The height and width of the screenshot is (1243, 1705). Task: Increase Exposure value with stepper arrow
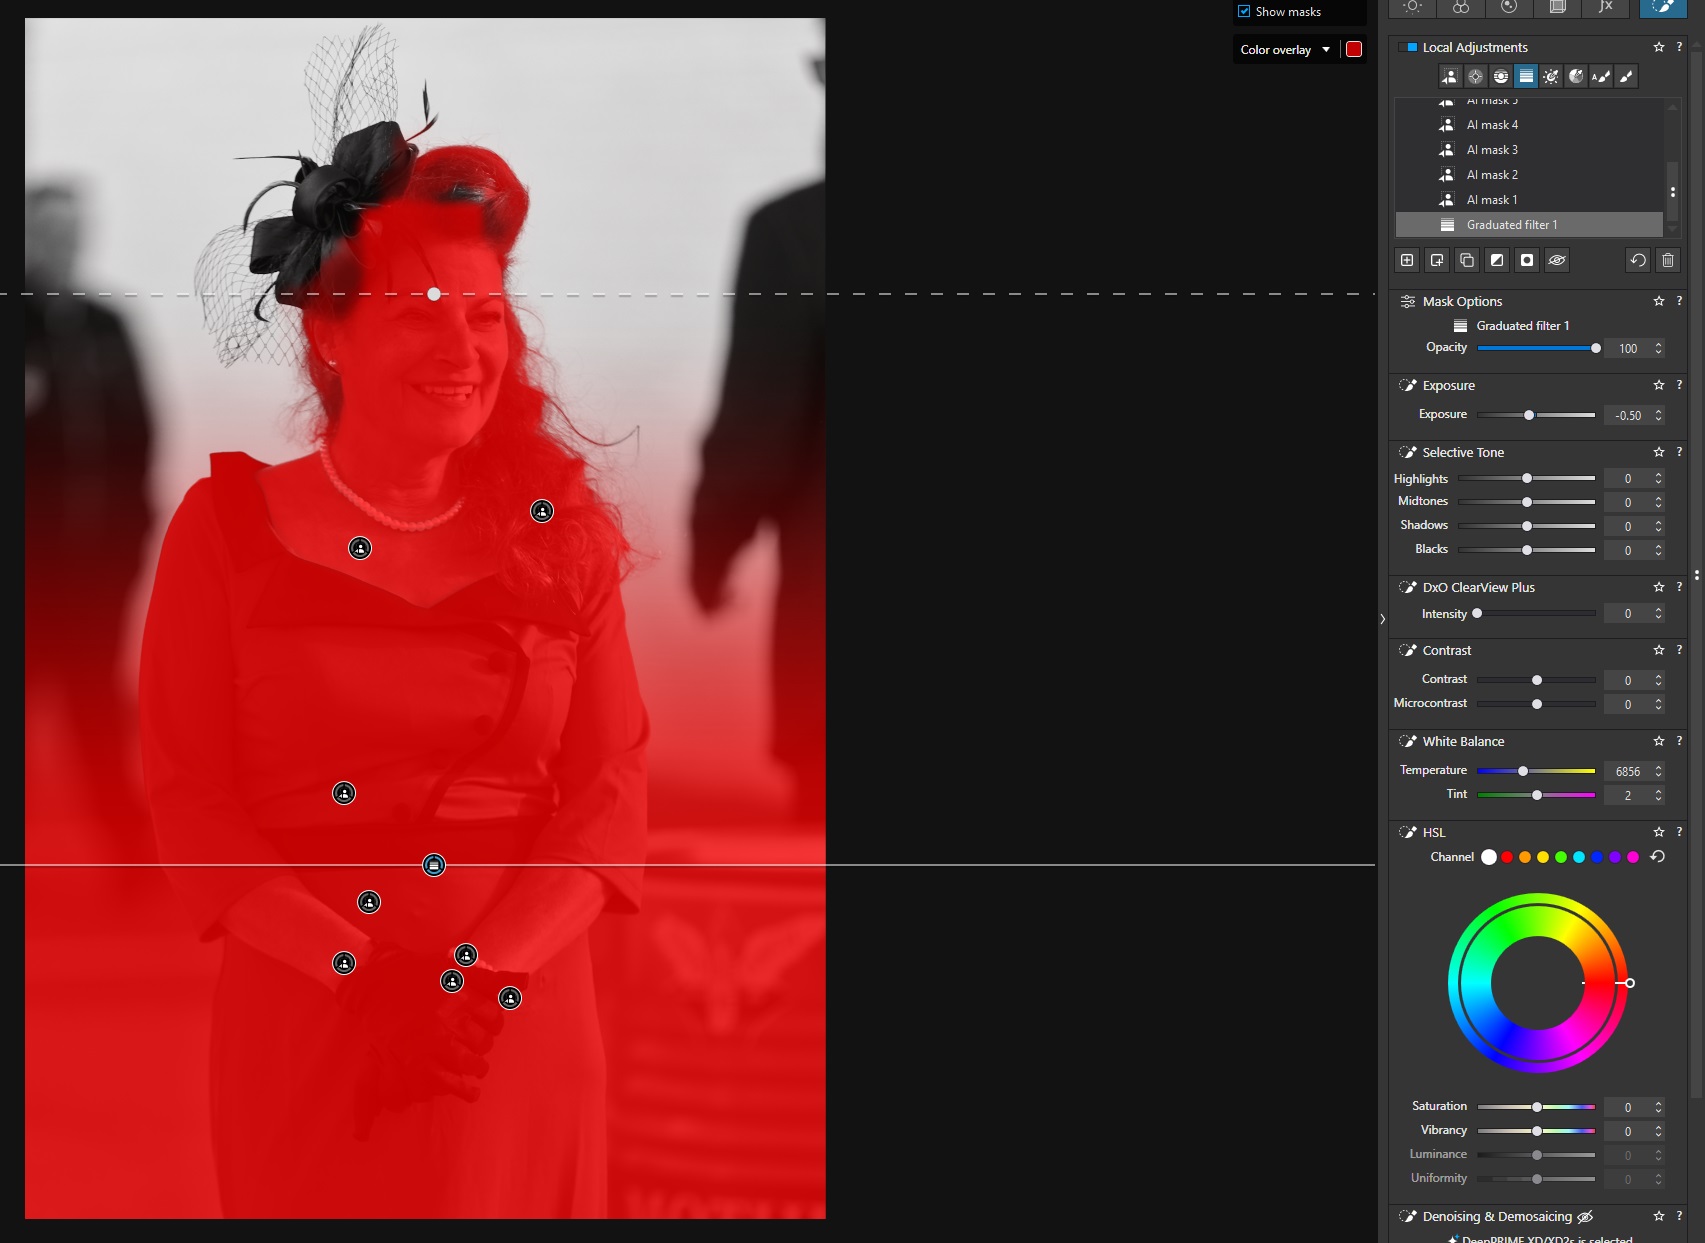pos(1659,411)
